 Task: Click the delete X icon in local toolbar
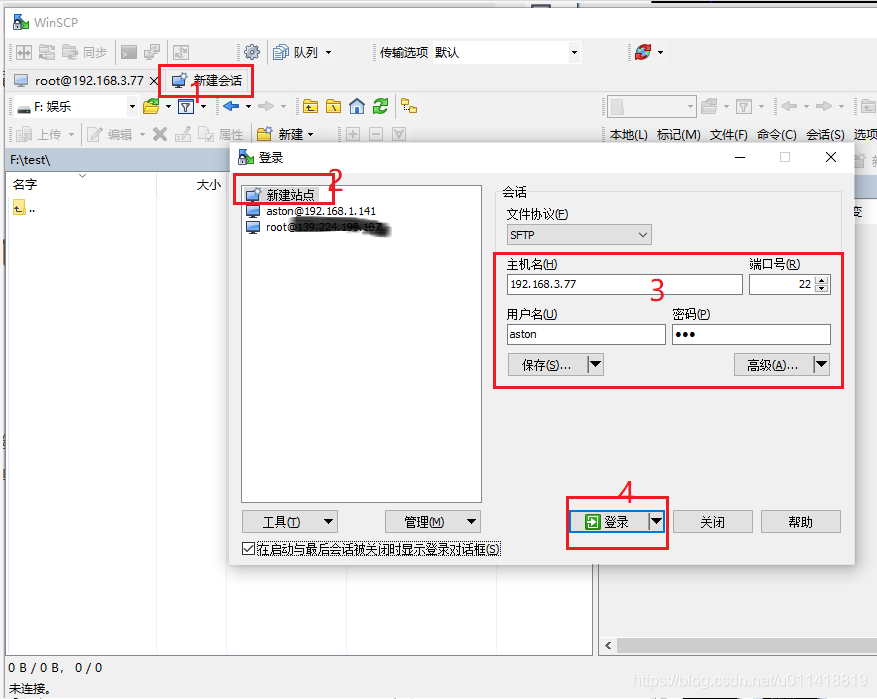[x=160, y=134]
